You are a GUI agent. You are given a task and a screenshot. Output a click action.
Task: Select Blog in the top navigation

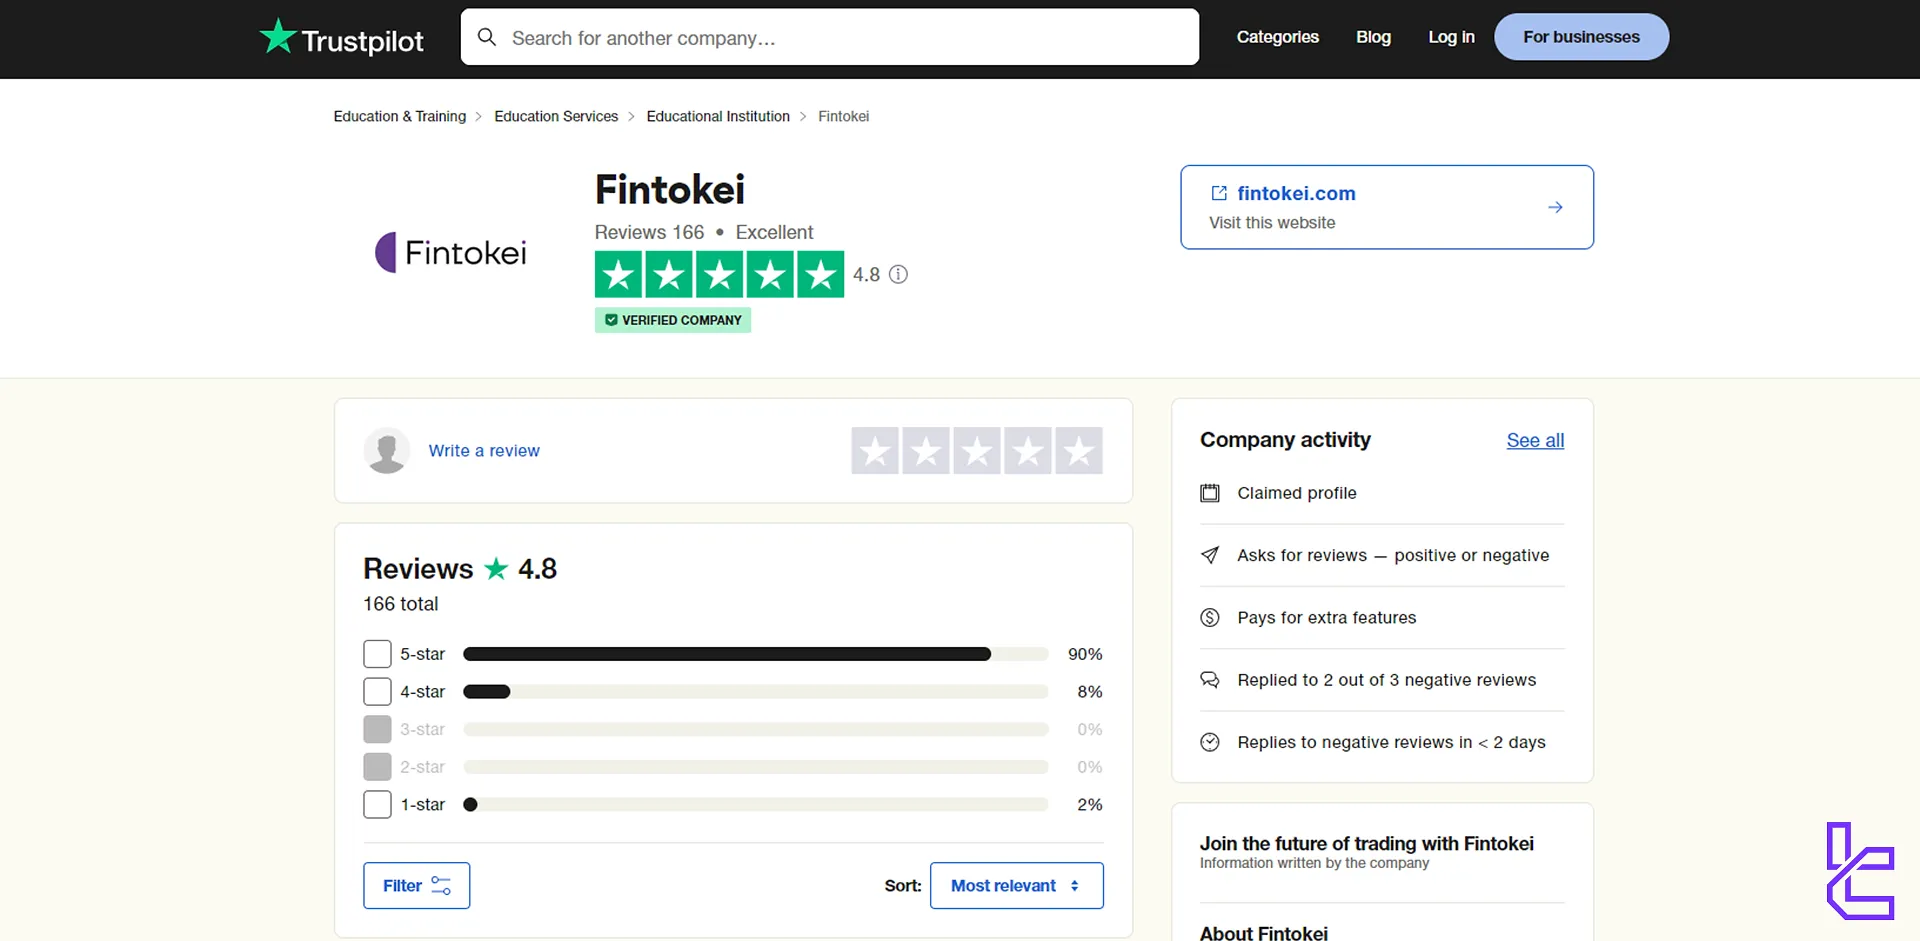1372,37
